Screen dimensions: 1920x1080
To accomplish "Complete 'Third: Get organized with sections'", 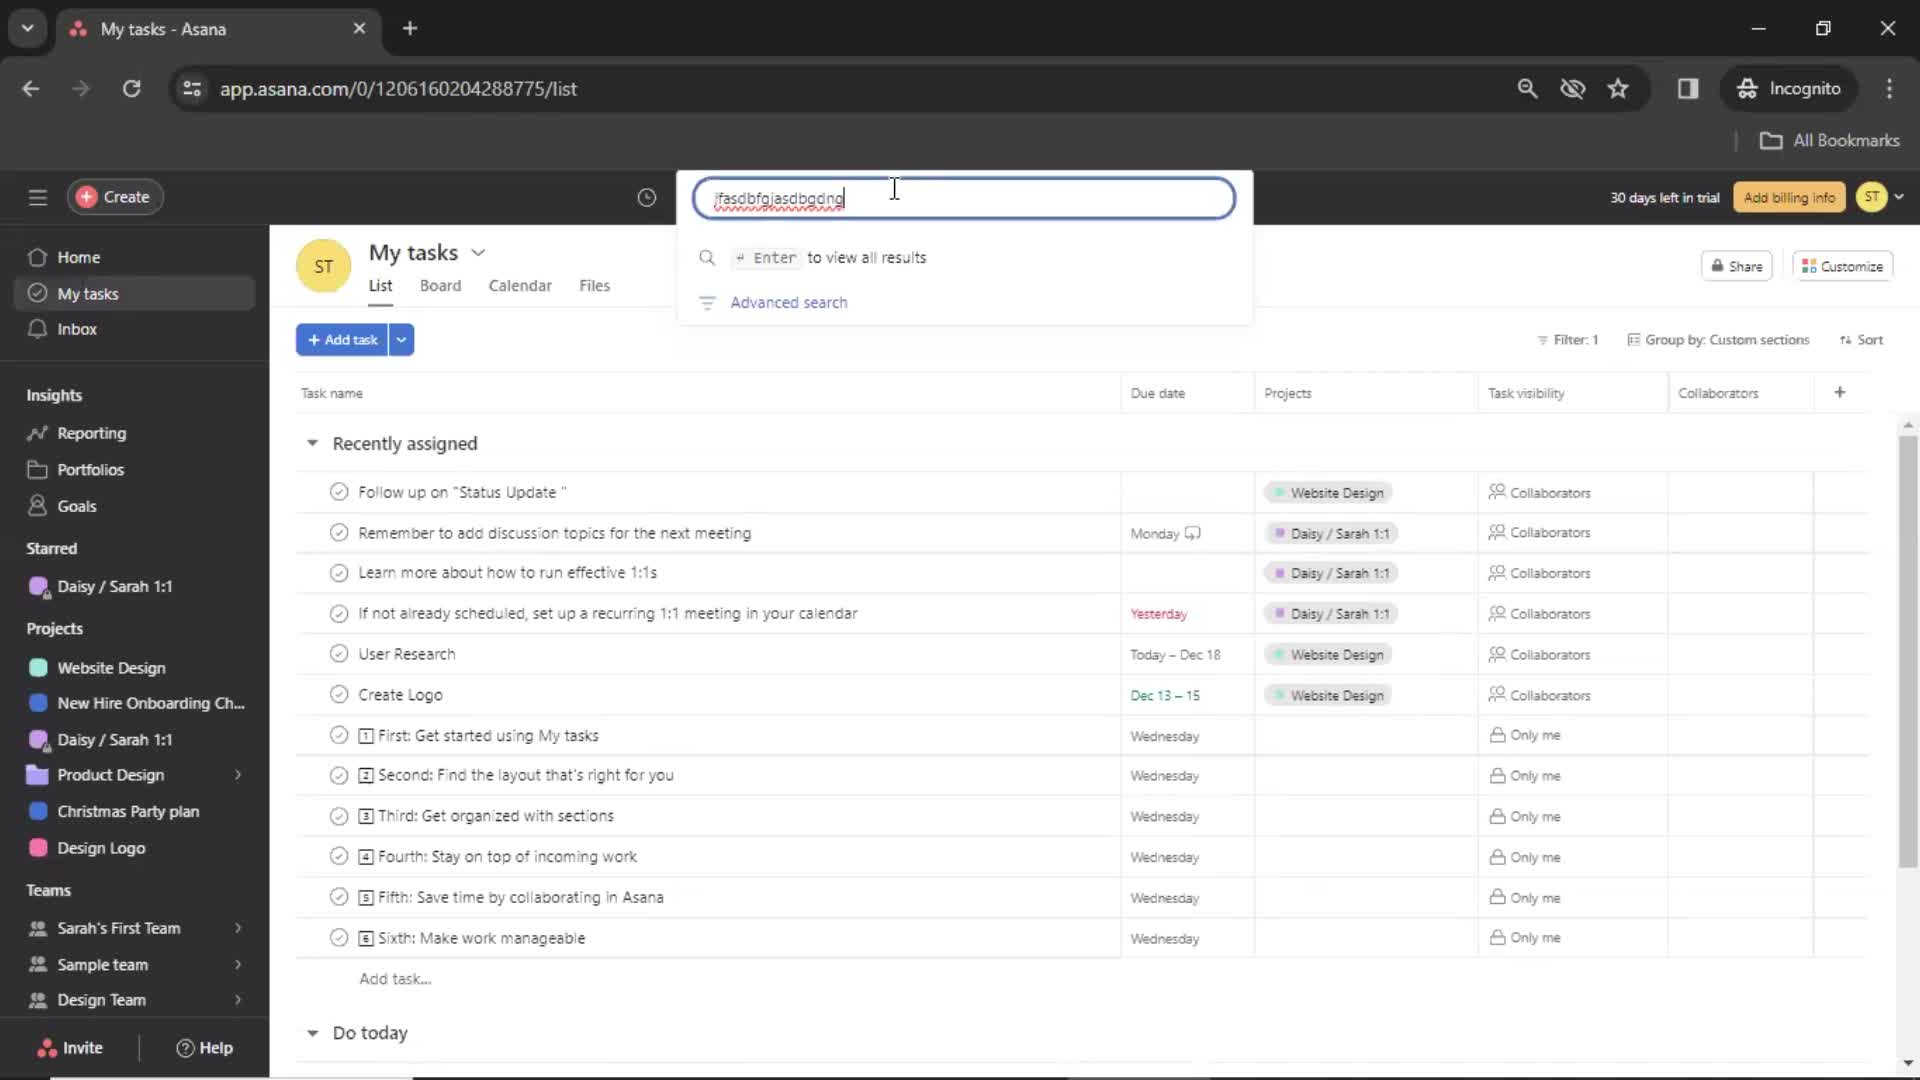I will tap(339, 816).
